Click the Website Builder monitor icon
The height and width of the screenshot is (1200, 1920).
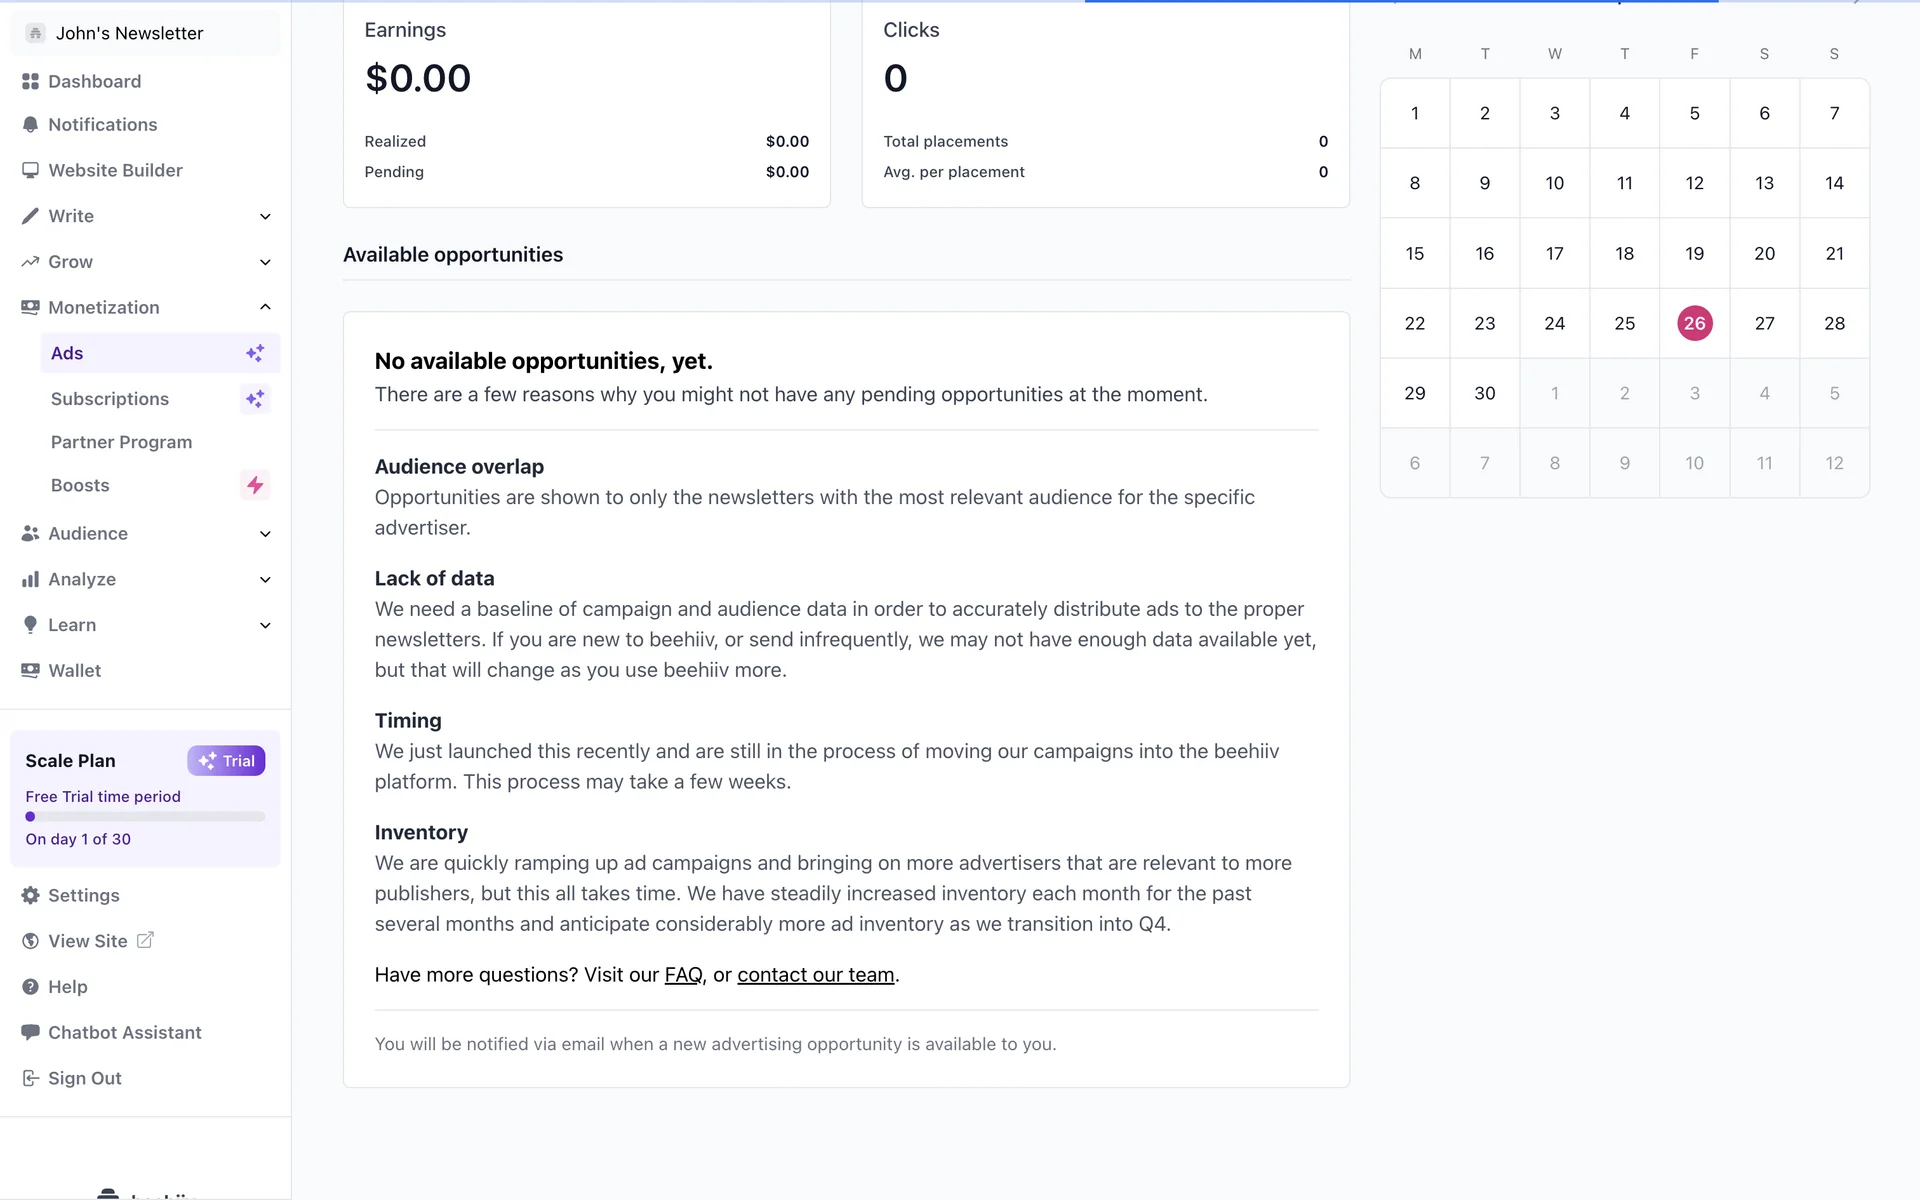(30, 170)
